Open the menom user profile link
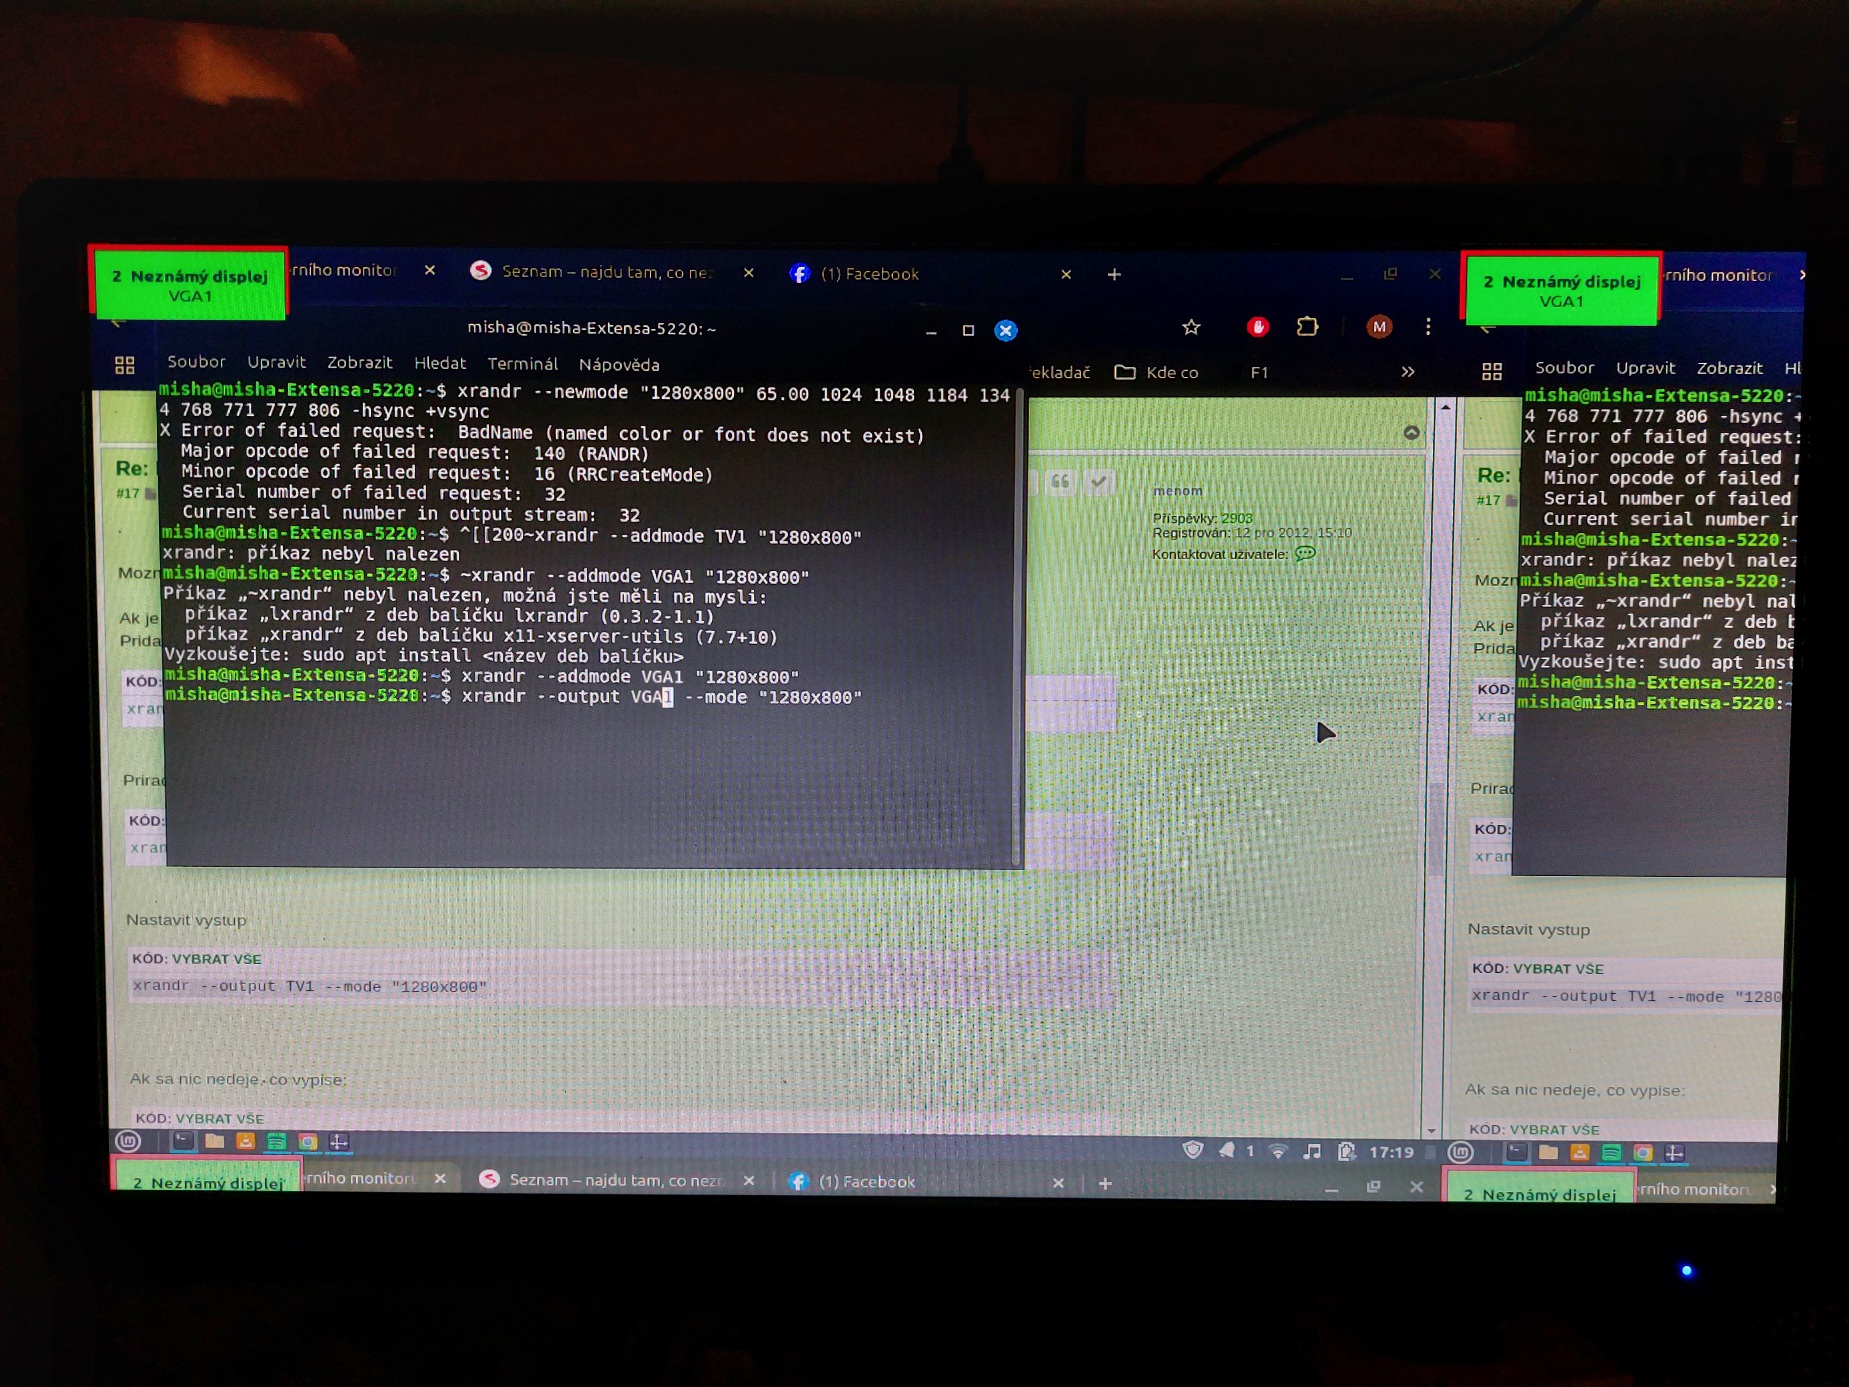 point(1177,491)
